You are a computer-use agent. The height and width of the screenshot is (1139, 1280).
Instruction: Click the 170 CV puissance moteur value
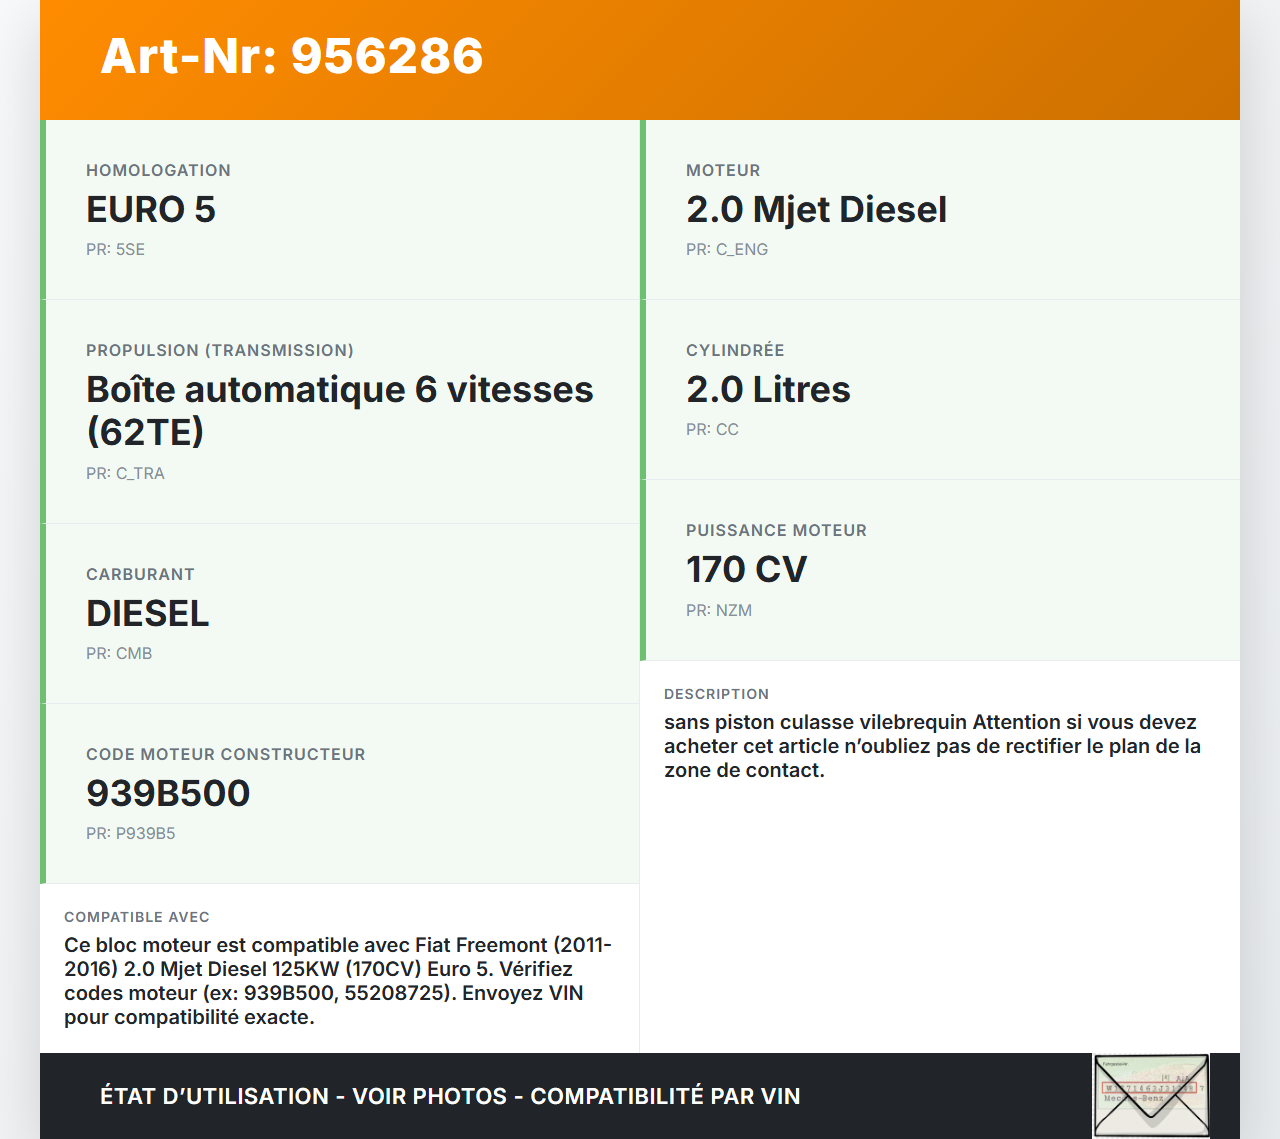[x=747, y=570]
